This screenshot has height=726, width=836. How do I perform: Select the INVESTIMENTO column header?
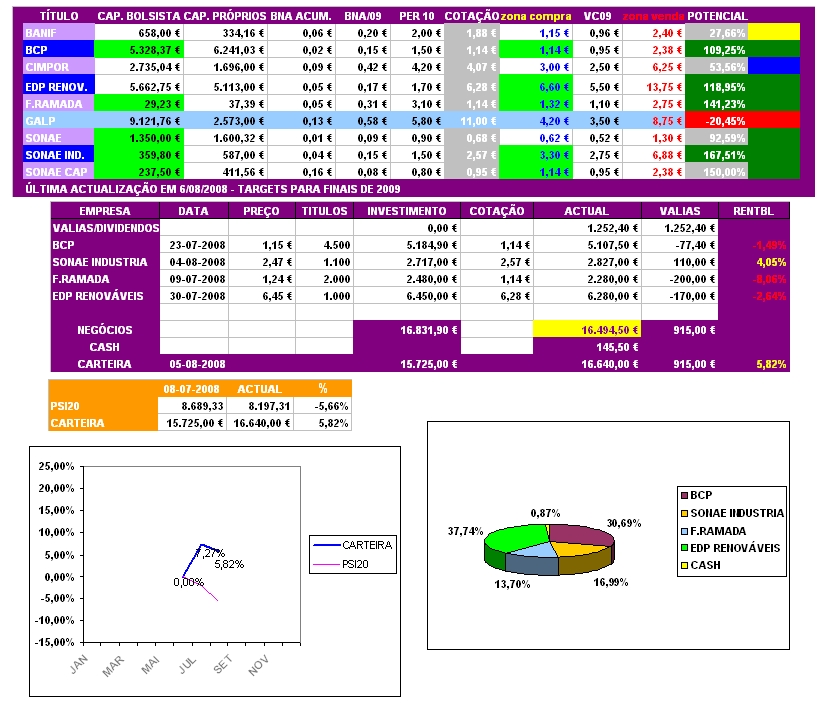click(407, 211)
